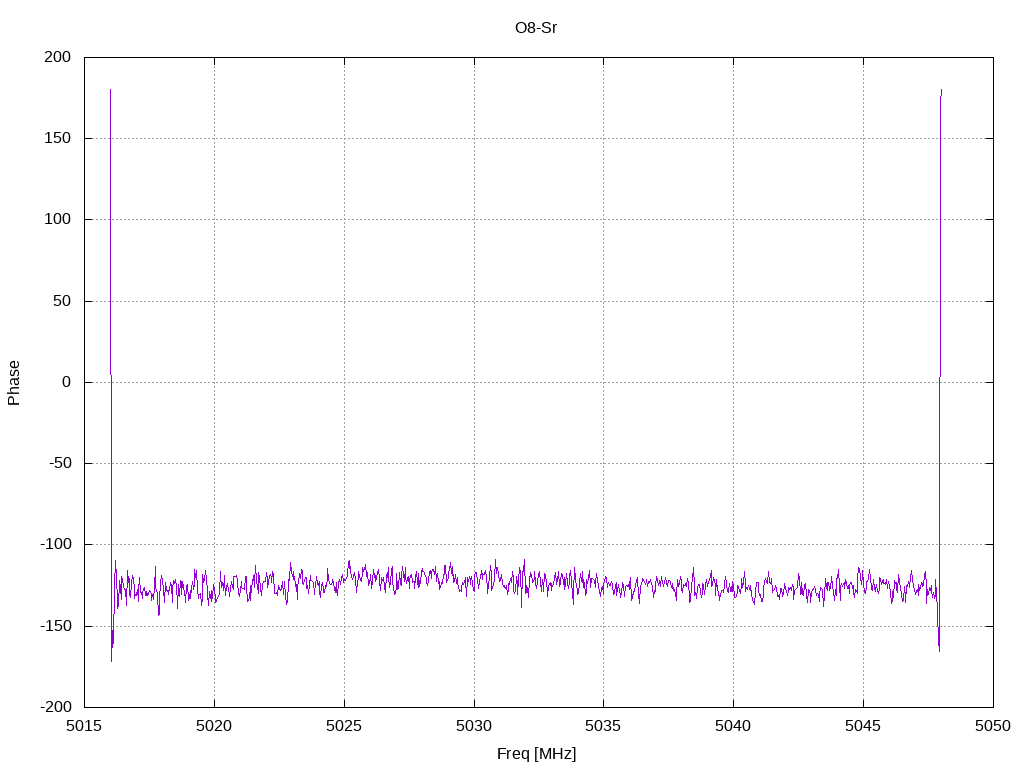Viewport: 1024px width, 768px height.
Task: Click y-axis tick label 0
Action: (67, 382)
